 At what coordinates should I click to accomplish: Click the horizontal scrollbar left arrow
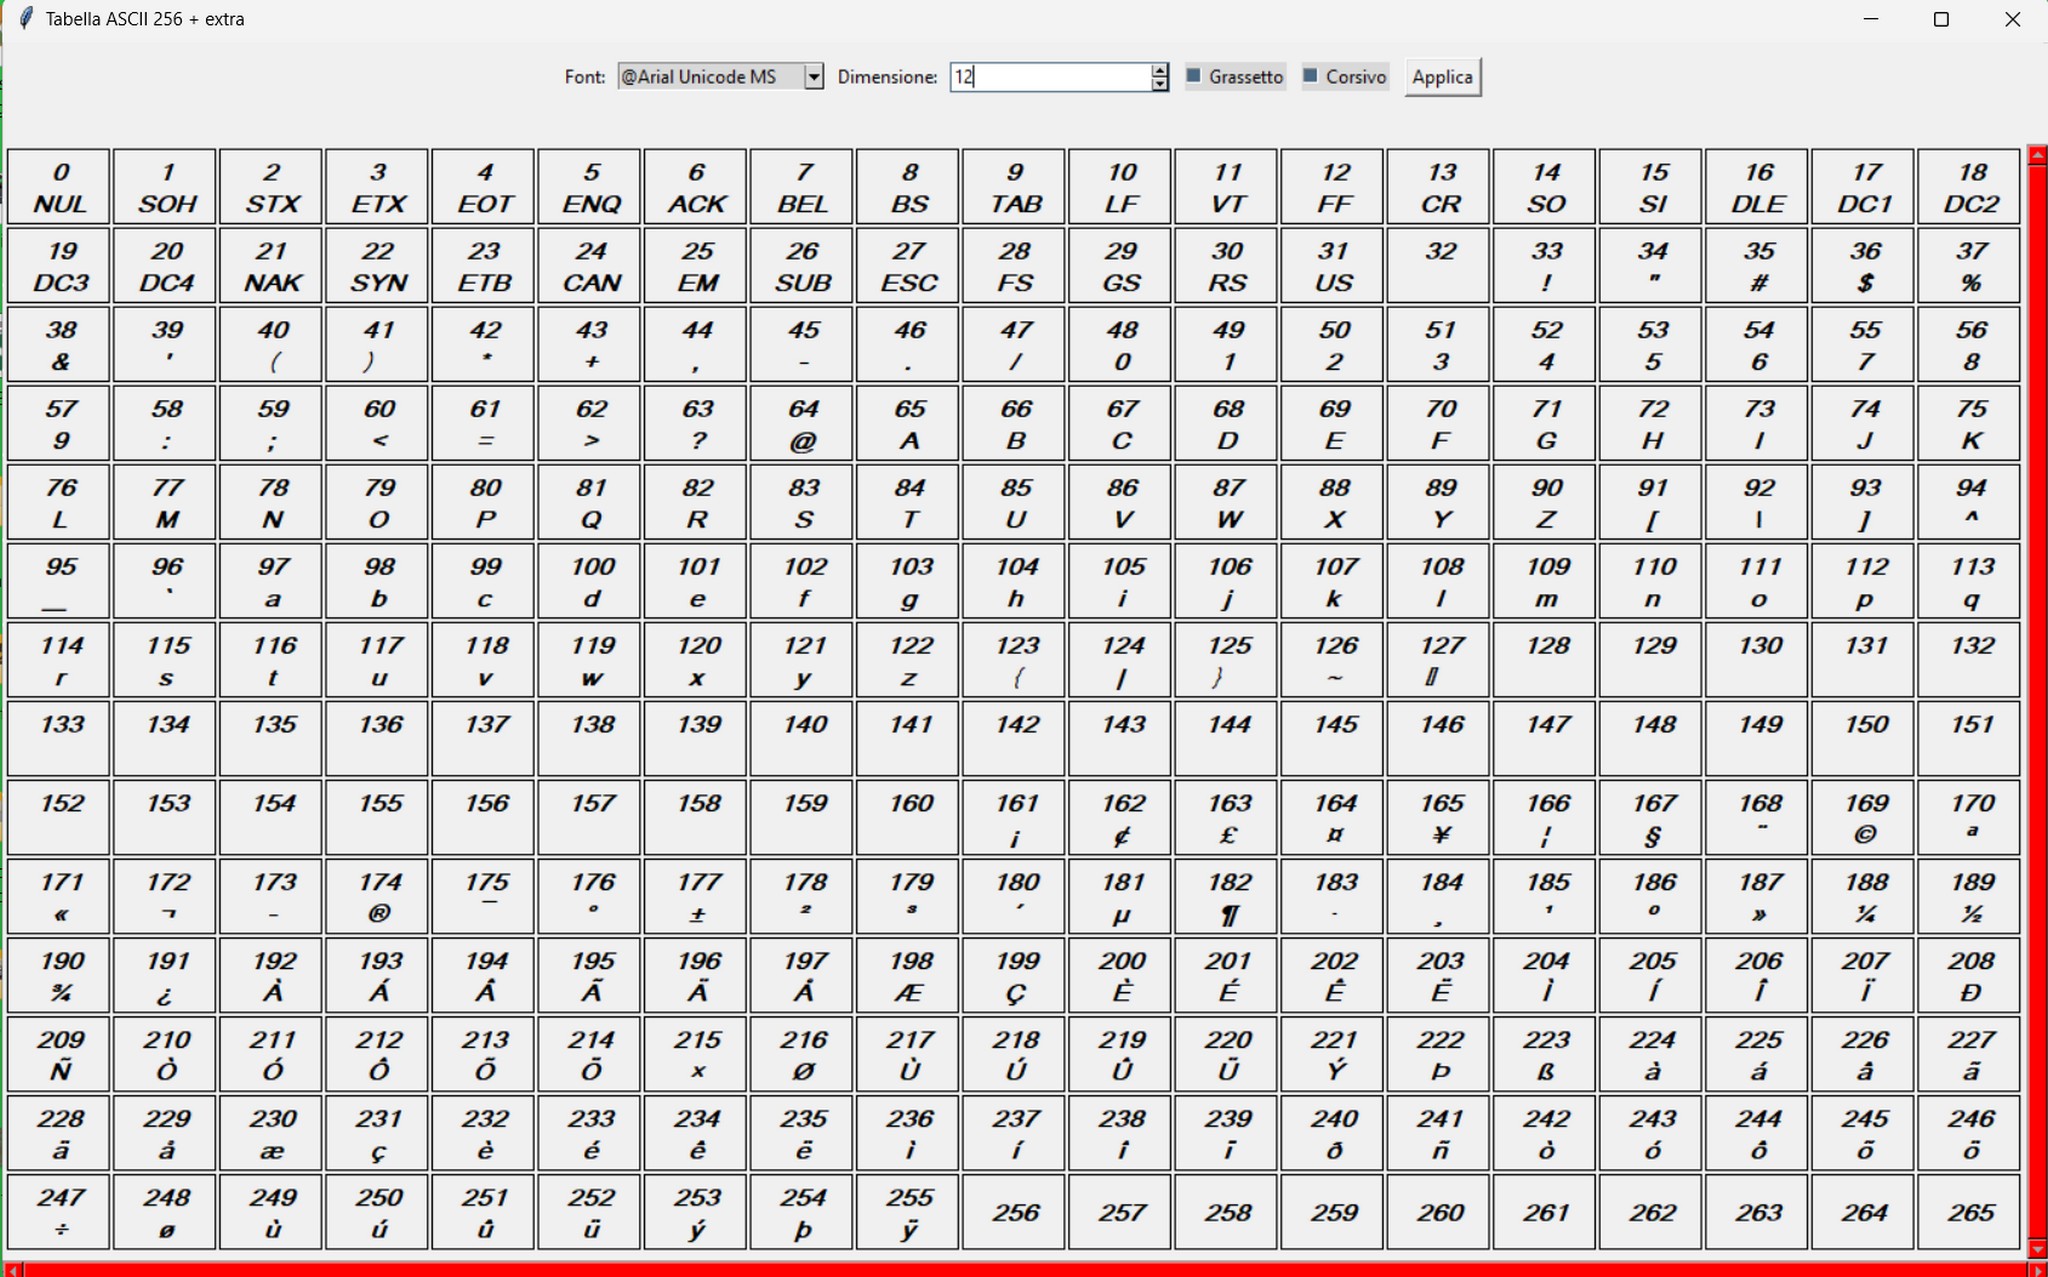click(x=12, y=1269)
